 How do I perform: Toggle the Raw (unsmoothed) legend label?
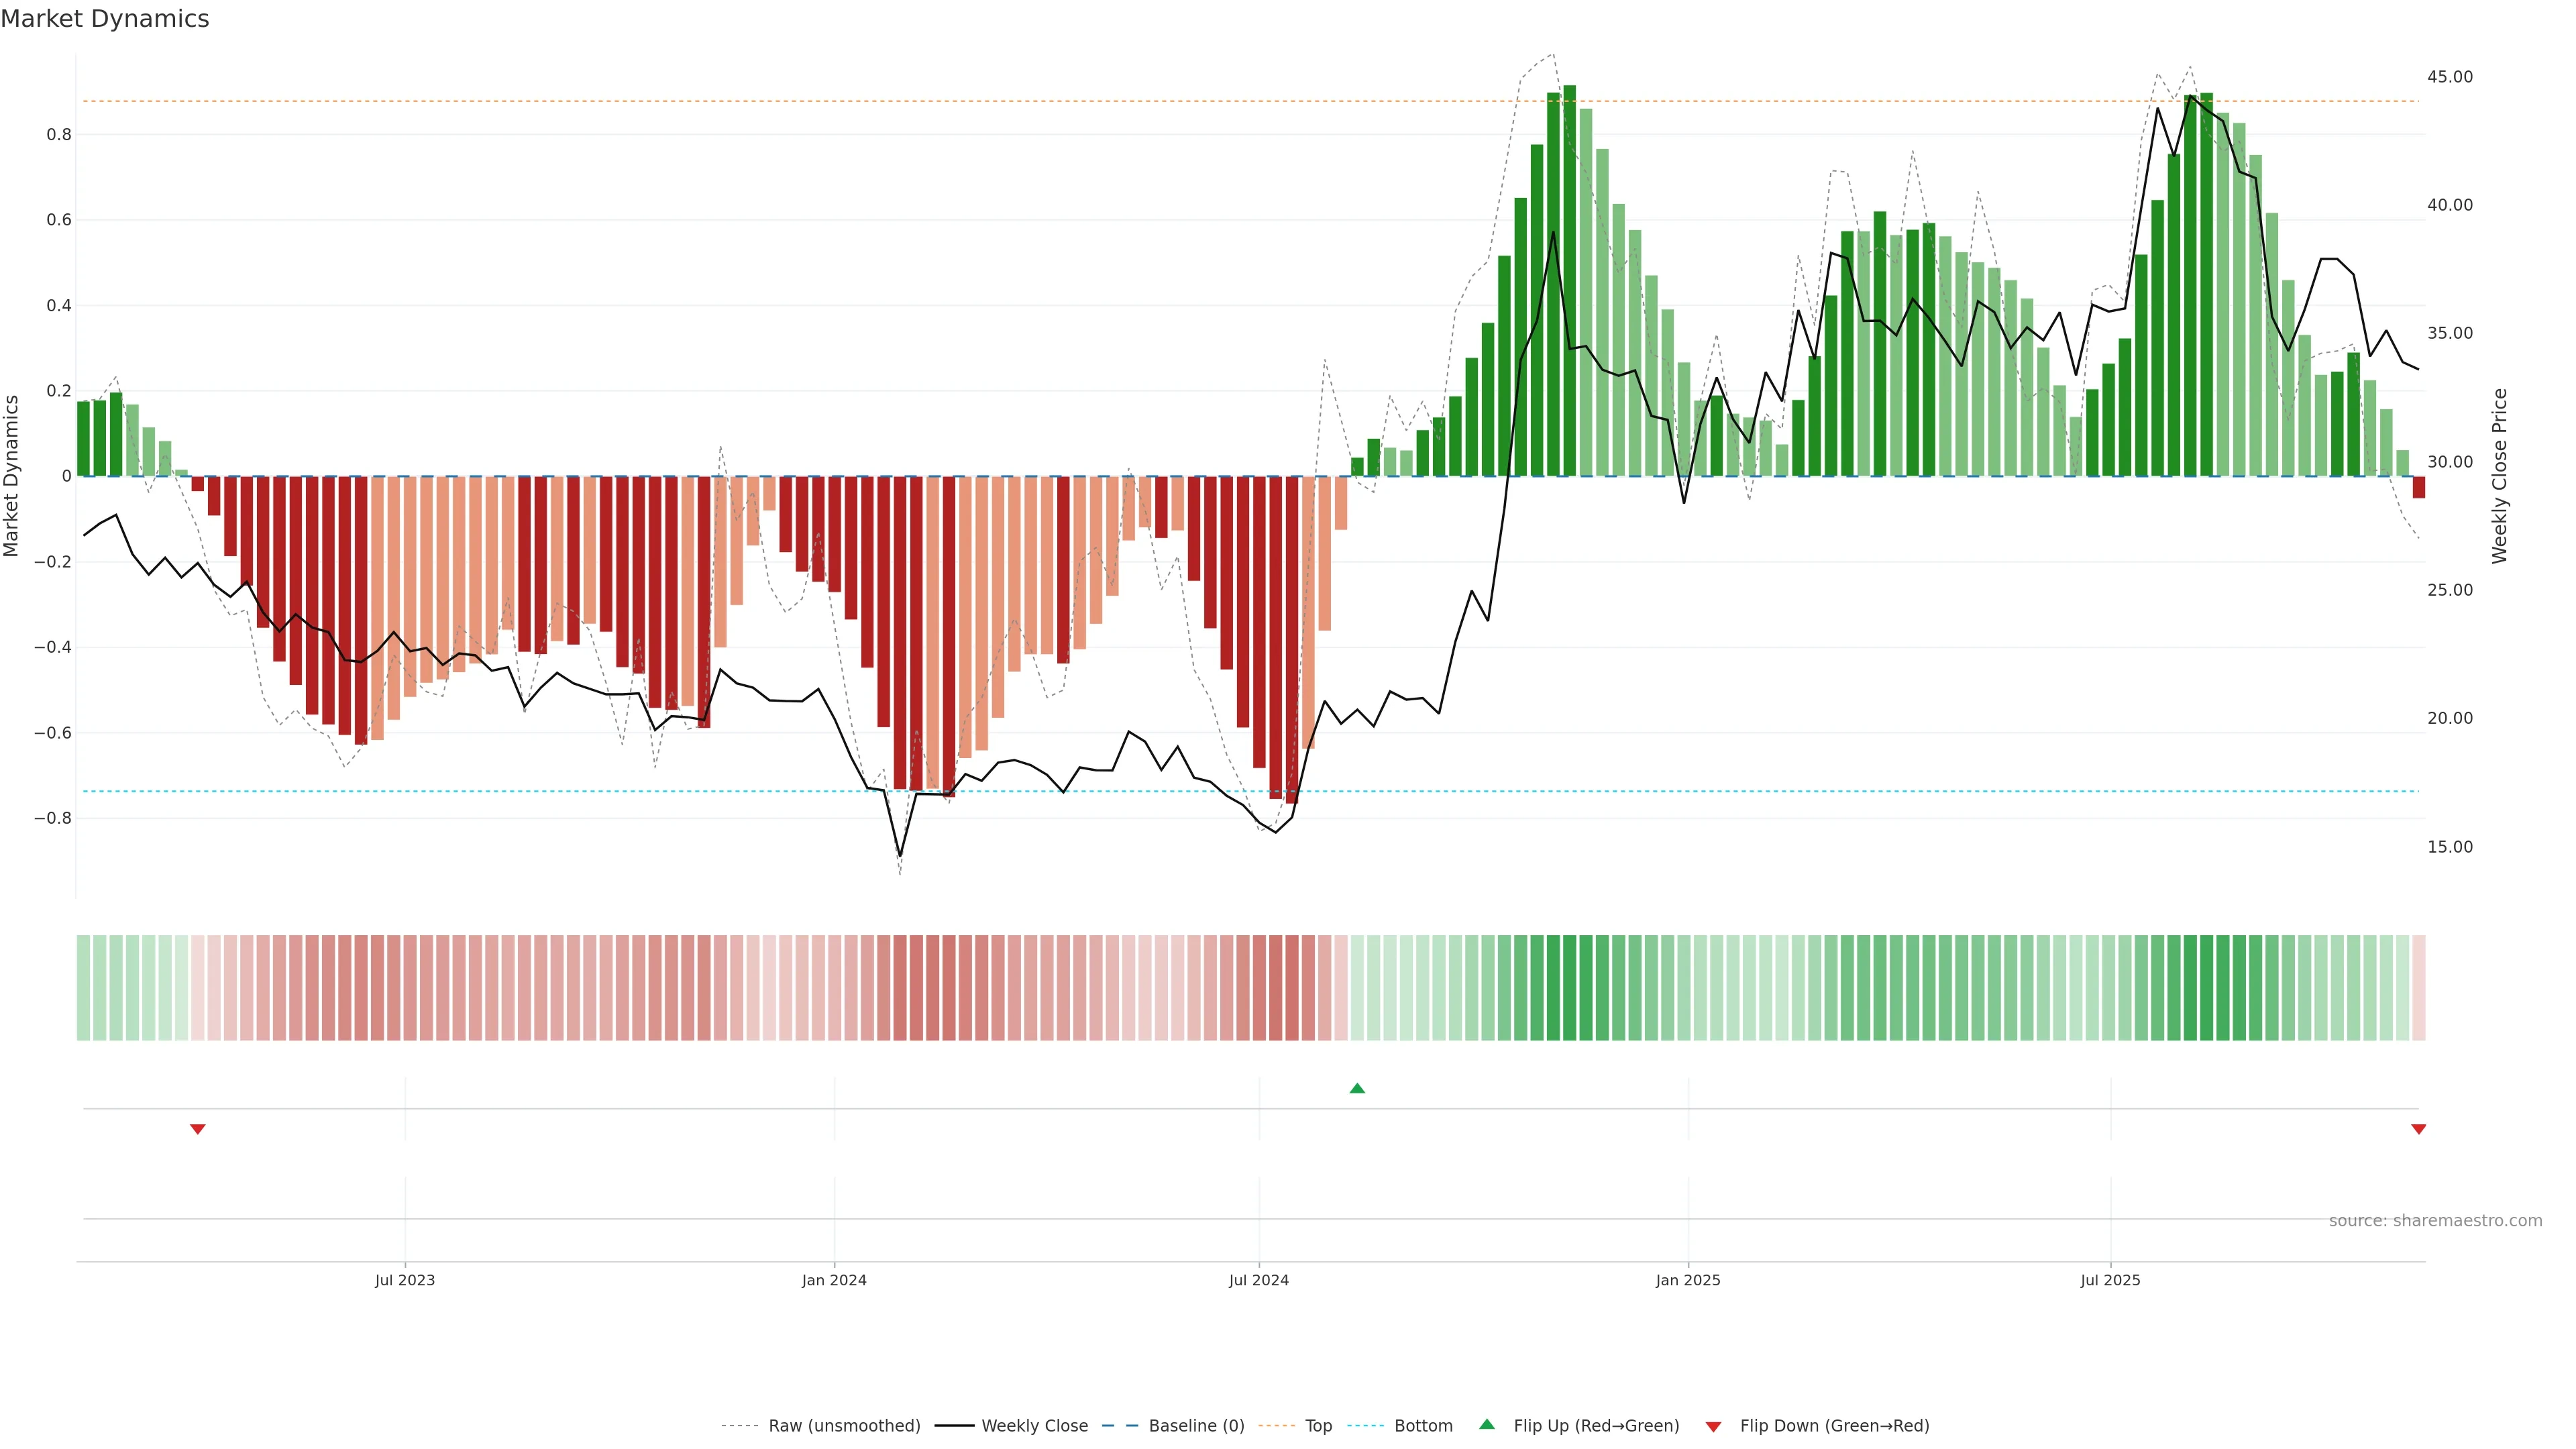pyautogui.click(x=844, y=1426)
